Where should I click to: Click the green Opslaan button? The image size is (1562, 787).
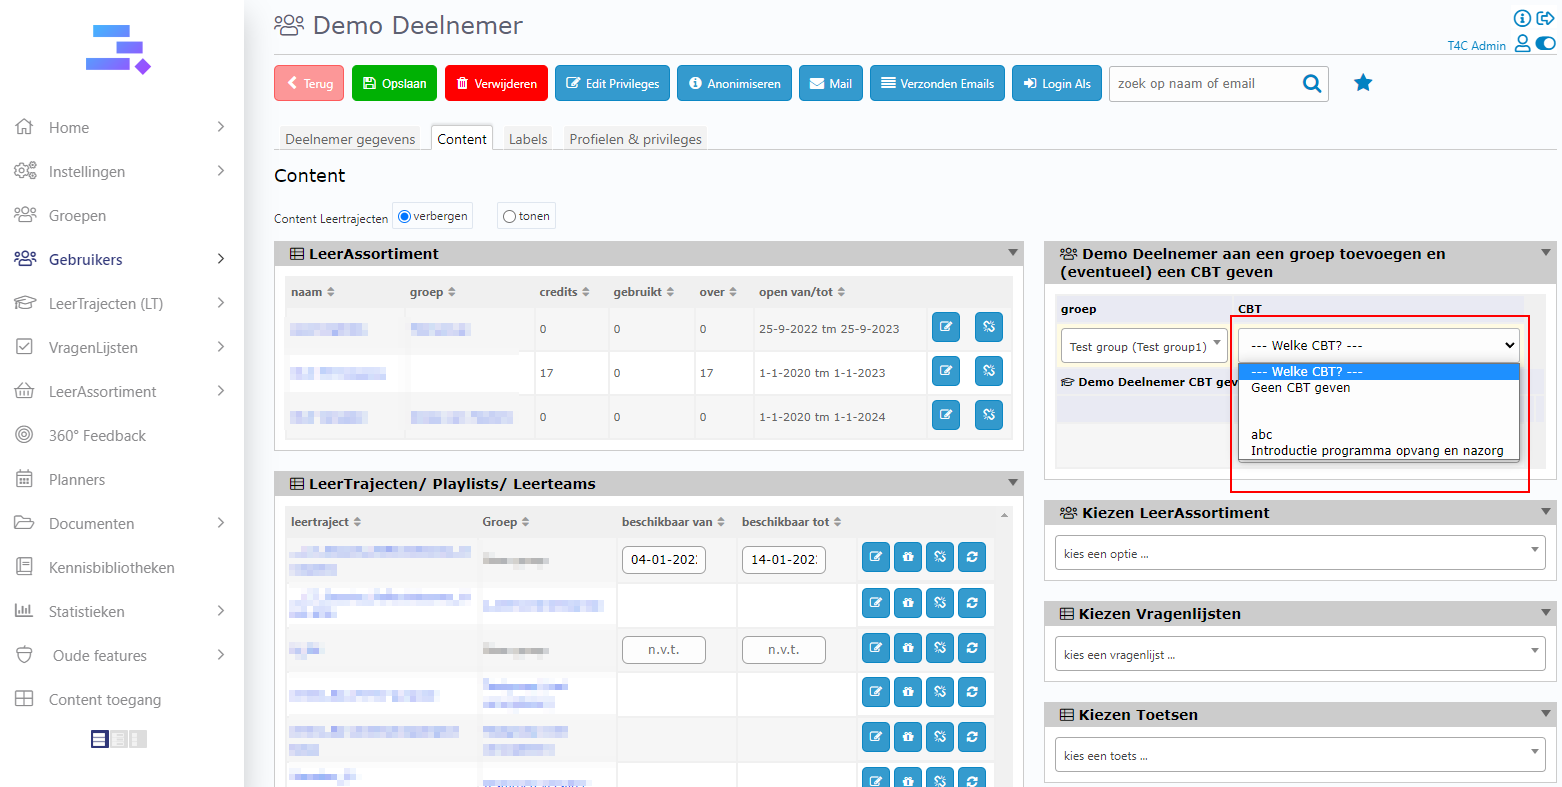click(x=395, y=84)
